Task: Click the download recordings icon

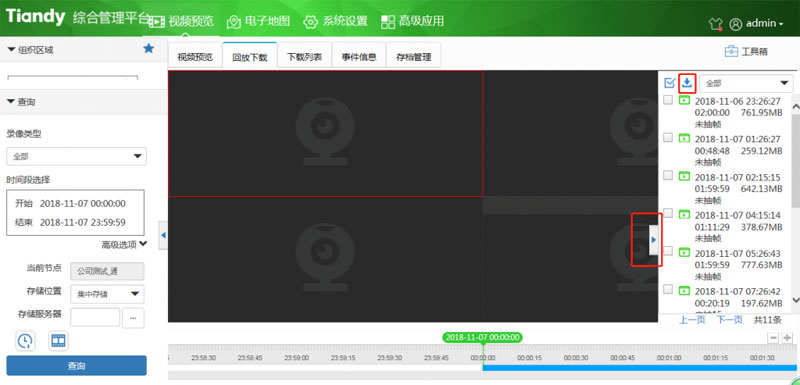Action: click(687, 83)
